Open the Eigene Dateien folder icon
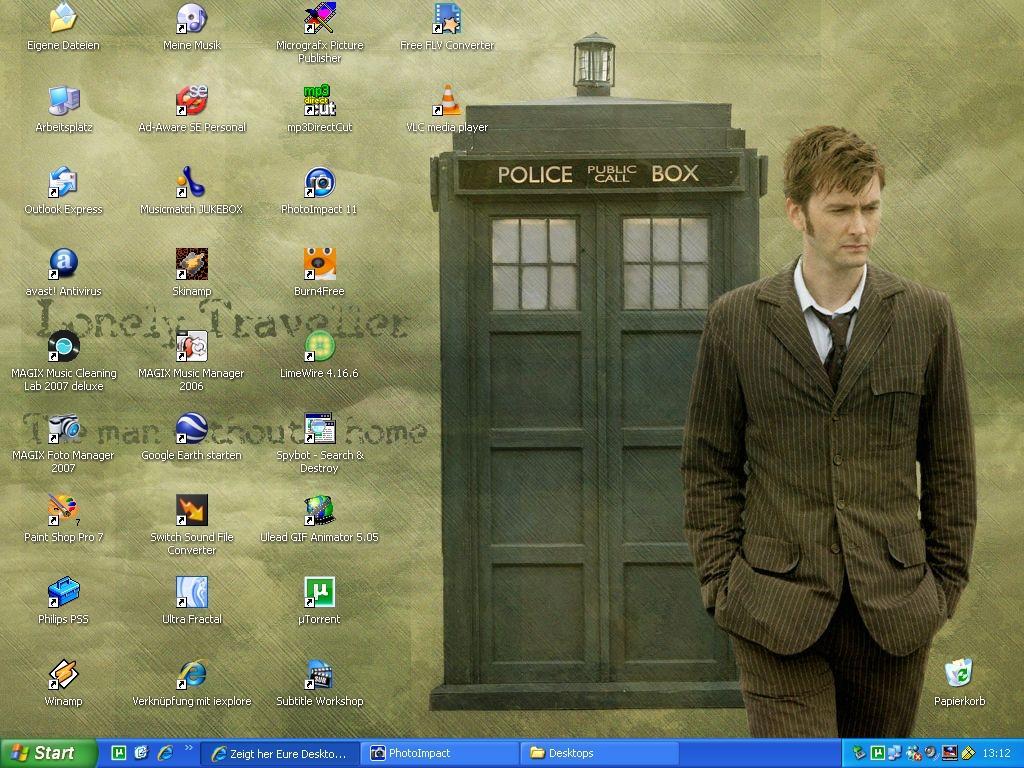Image resolution: width=1024 pixels, height=768 pixels. [x=63, y=18]
